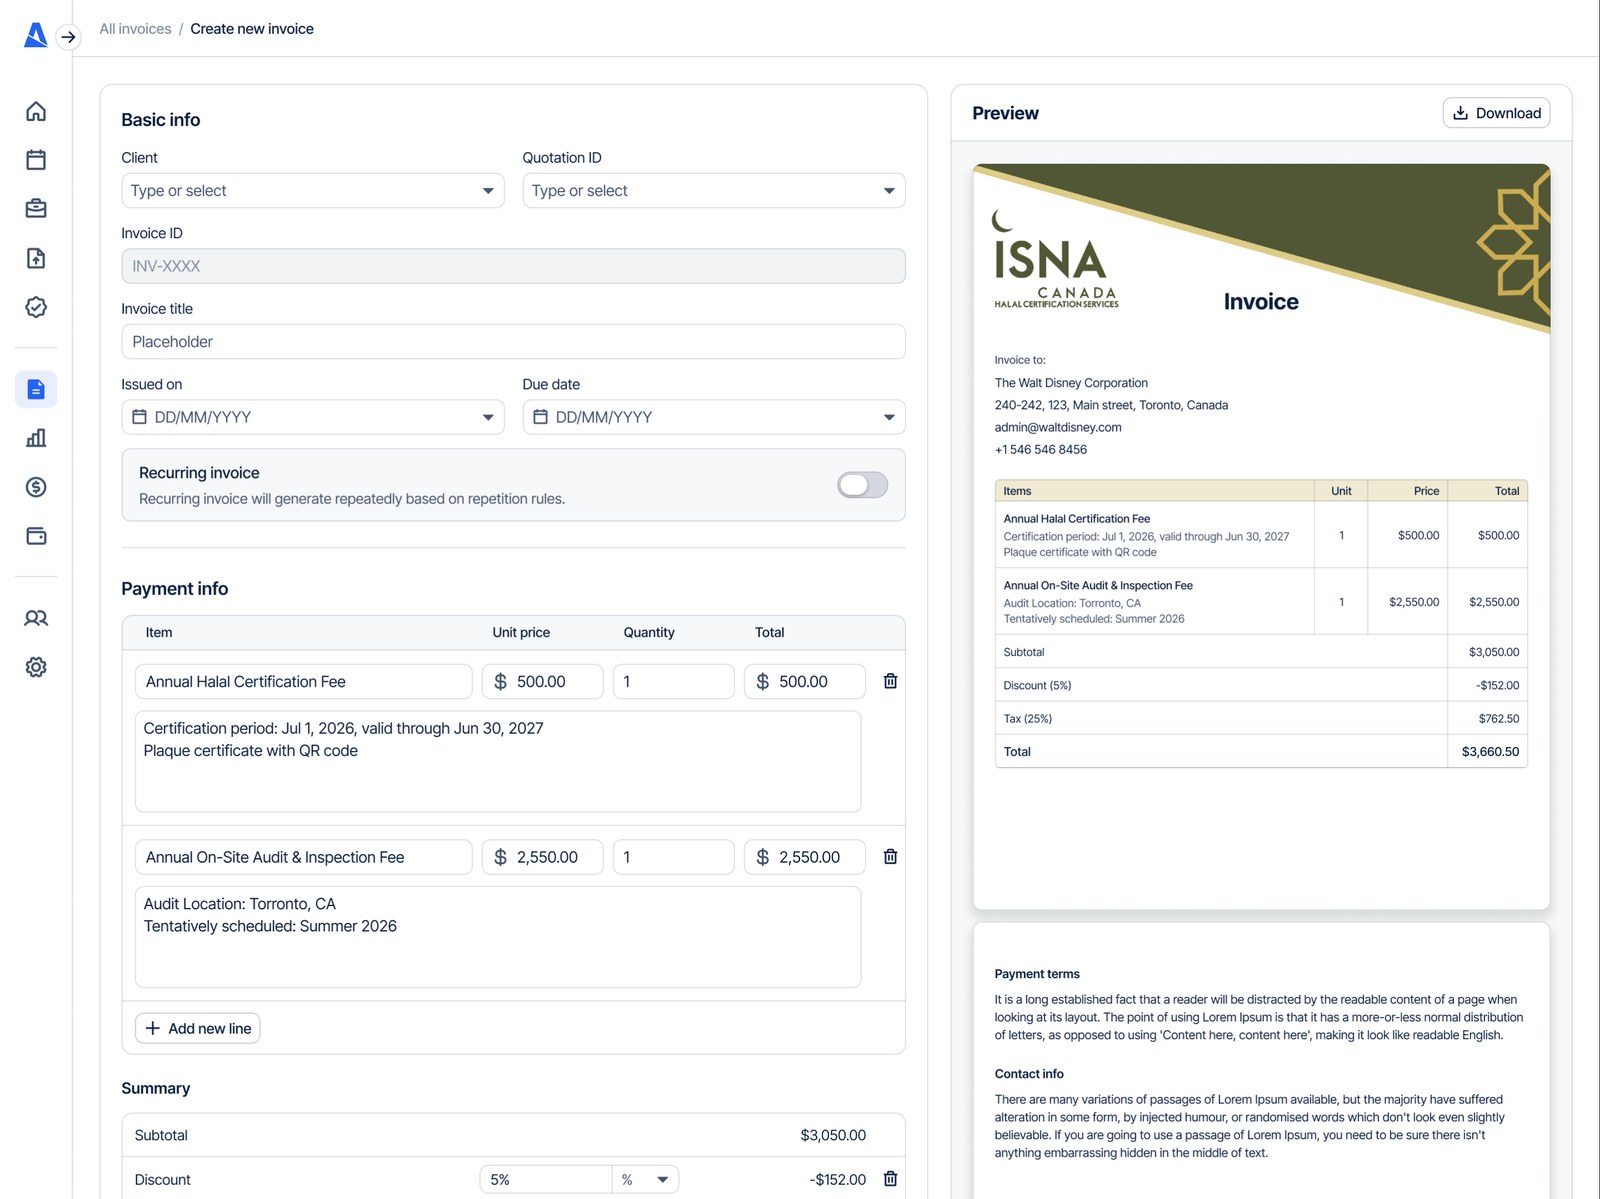Click the disabled Invoice ID field
The height and width of the screenshot is (1199, 1600).
click(x=514, y=266)
